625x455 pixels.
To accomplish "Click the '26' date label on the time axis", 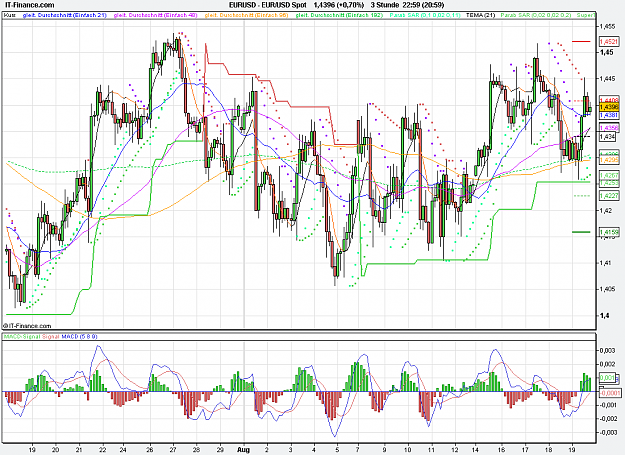I will pyautogui.click(x=150, y=450).
